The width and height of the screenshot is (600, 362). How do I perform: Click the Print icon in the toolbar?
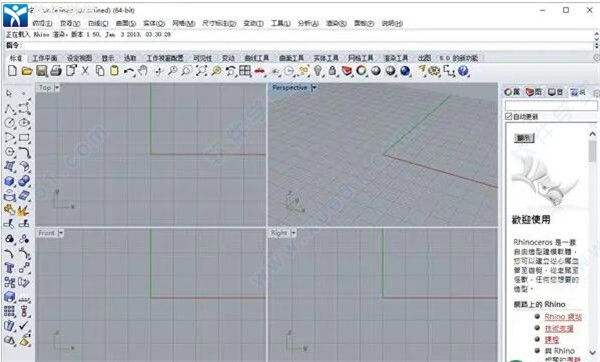coord(56,71)
